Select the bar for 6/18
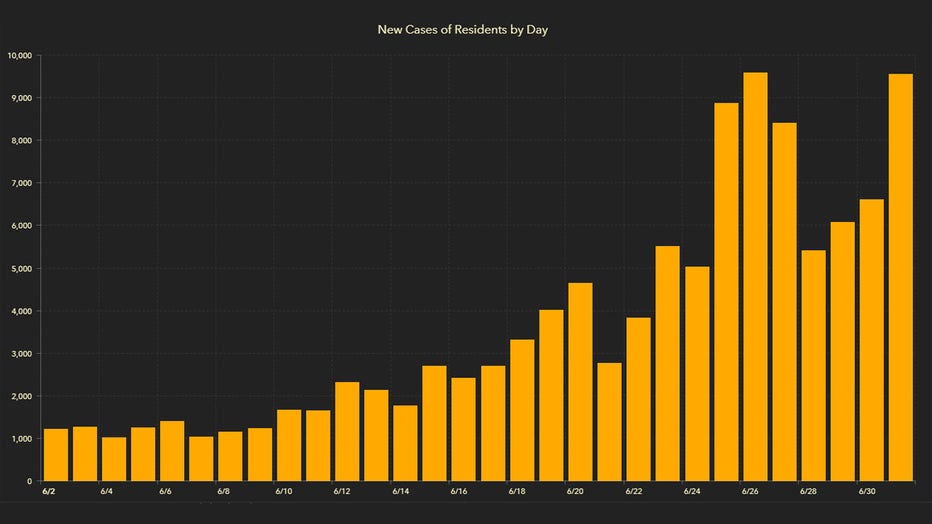 pos(522,411)
